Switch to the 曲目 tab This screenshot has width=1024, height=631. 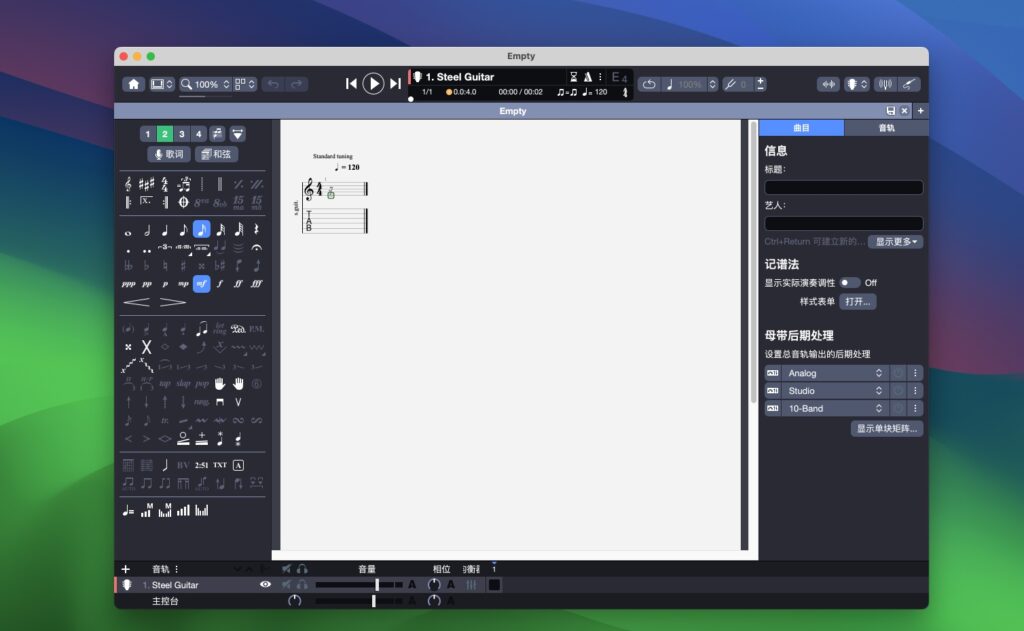point(800,128)
